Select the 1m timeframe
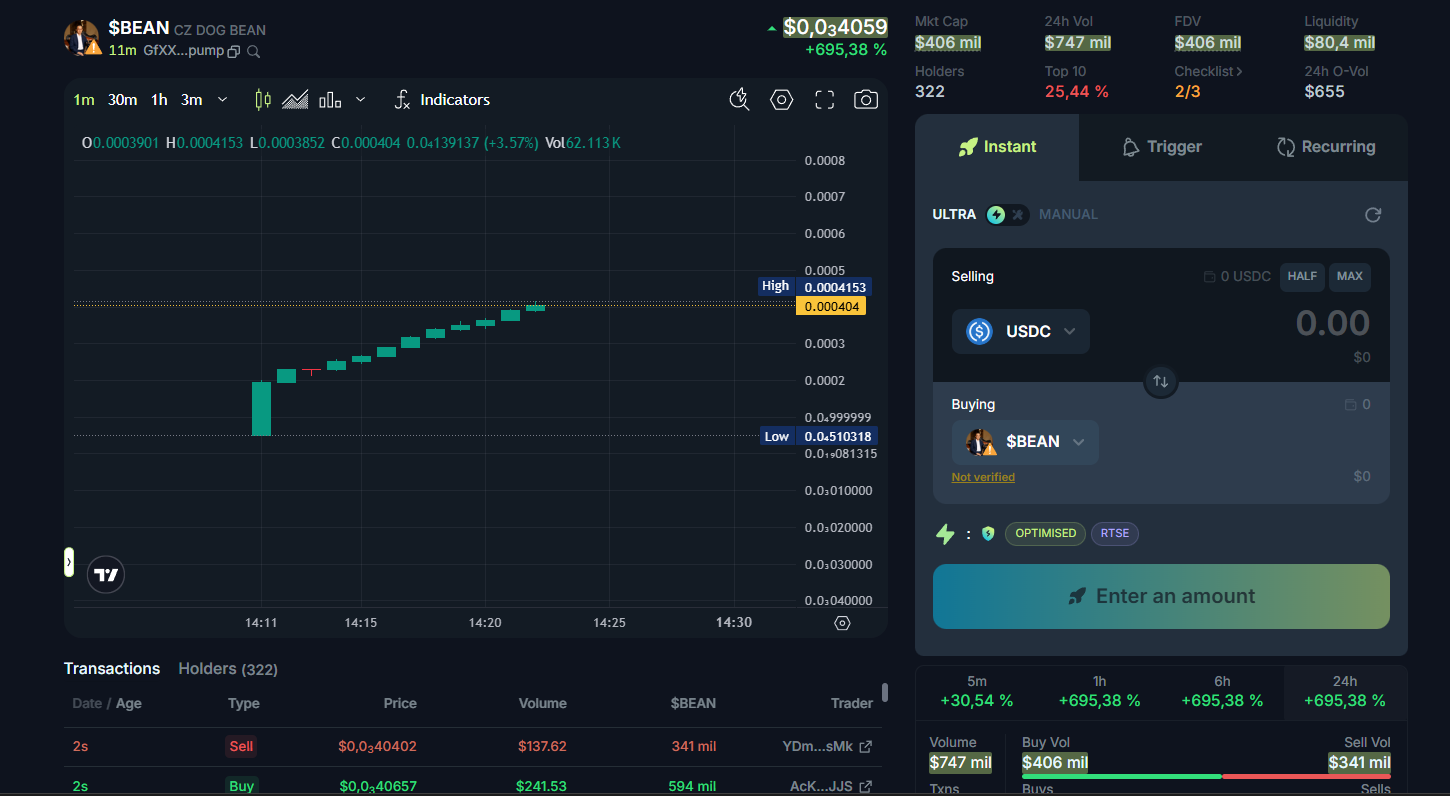Viewport: 1450px width, 796px height. (84, 100)
